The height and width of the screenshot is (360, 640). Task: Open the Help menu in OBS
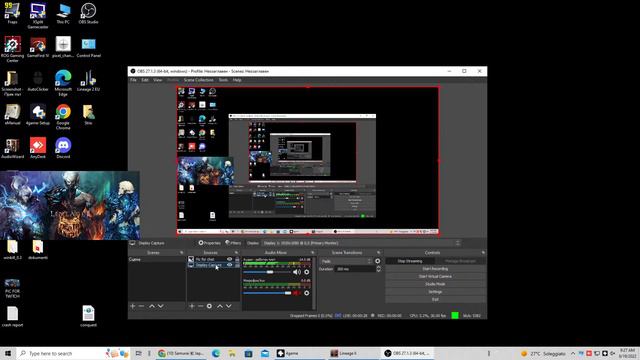click(237, 80)
